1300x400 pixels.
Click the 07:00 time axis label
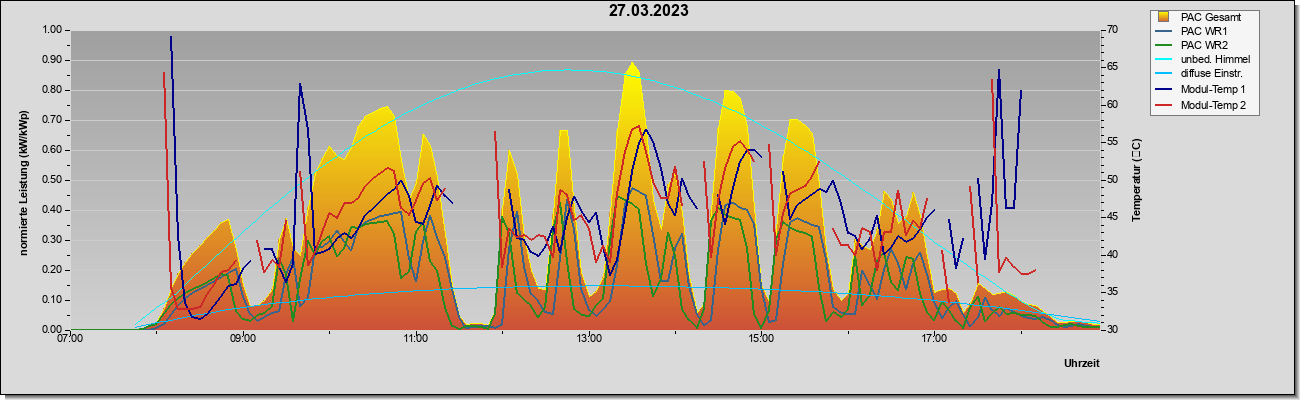point(70,339)
